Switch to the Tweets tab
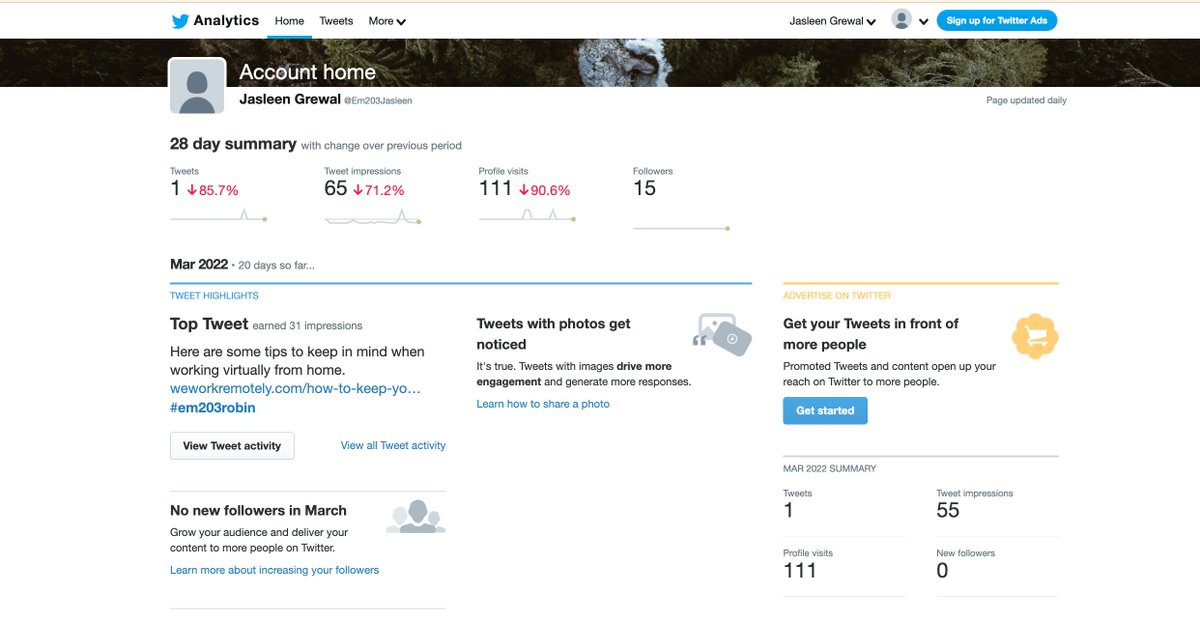 pos(336,21)
